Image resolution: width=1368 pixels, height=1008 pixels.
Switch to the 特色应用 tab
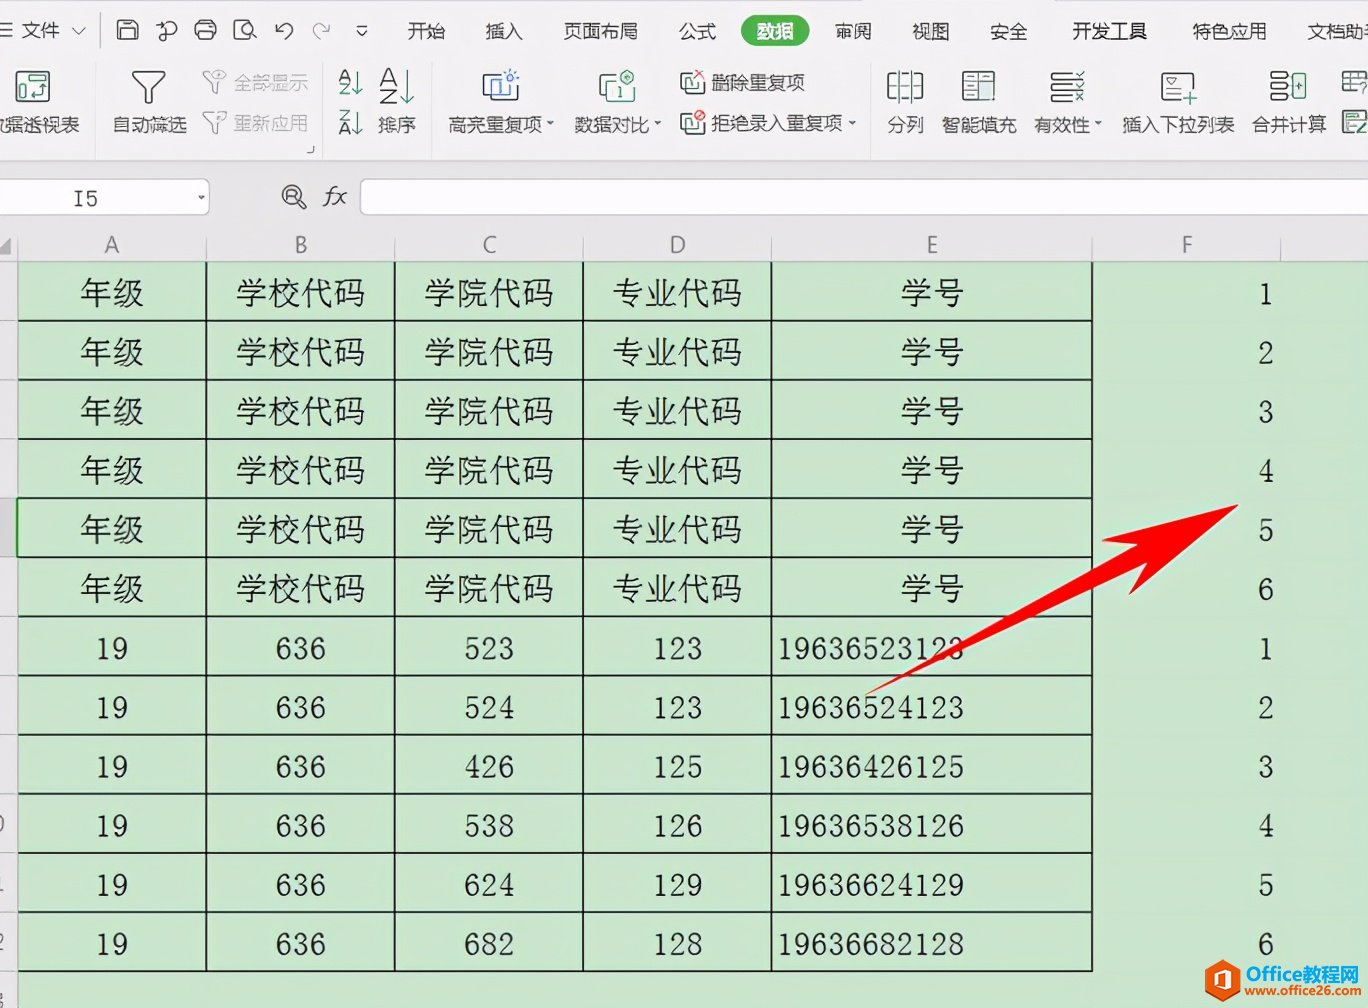tap(1229, 31)
